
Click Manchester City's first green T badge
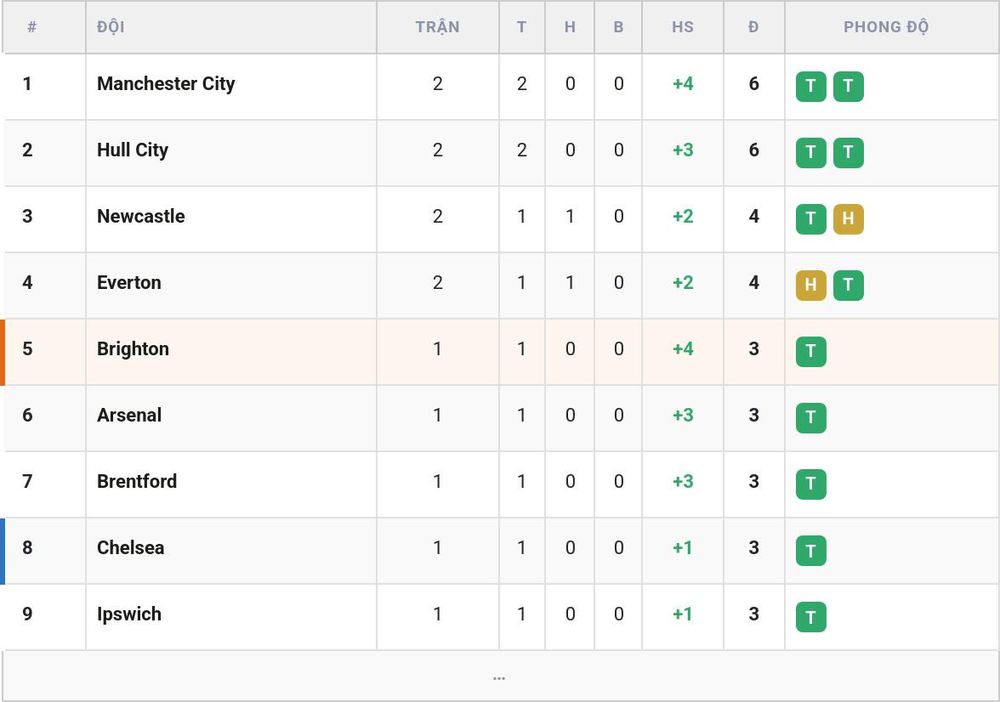[x=811, y=86]
